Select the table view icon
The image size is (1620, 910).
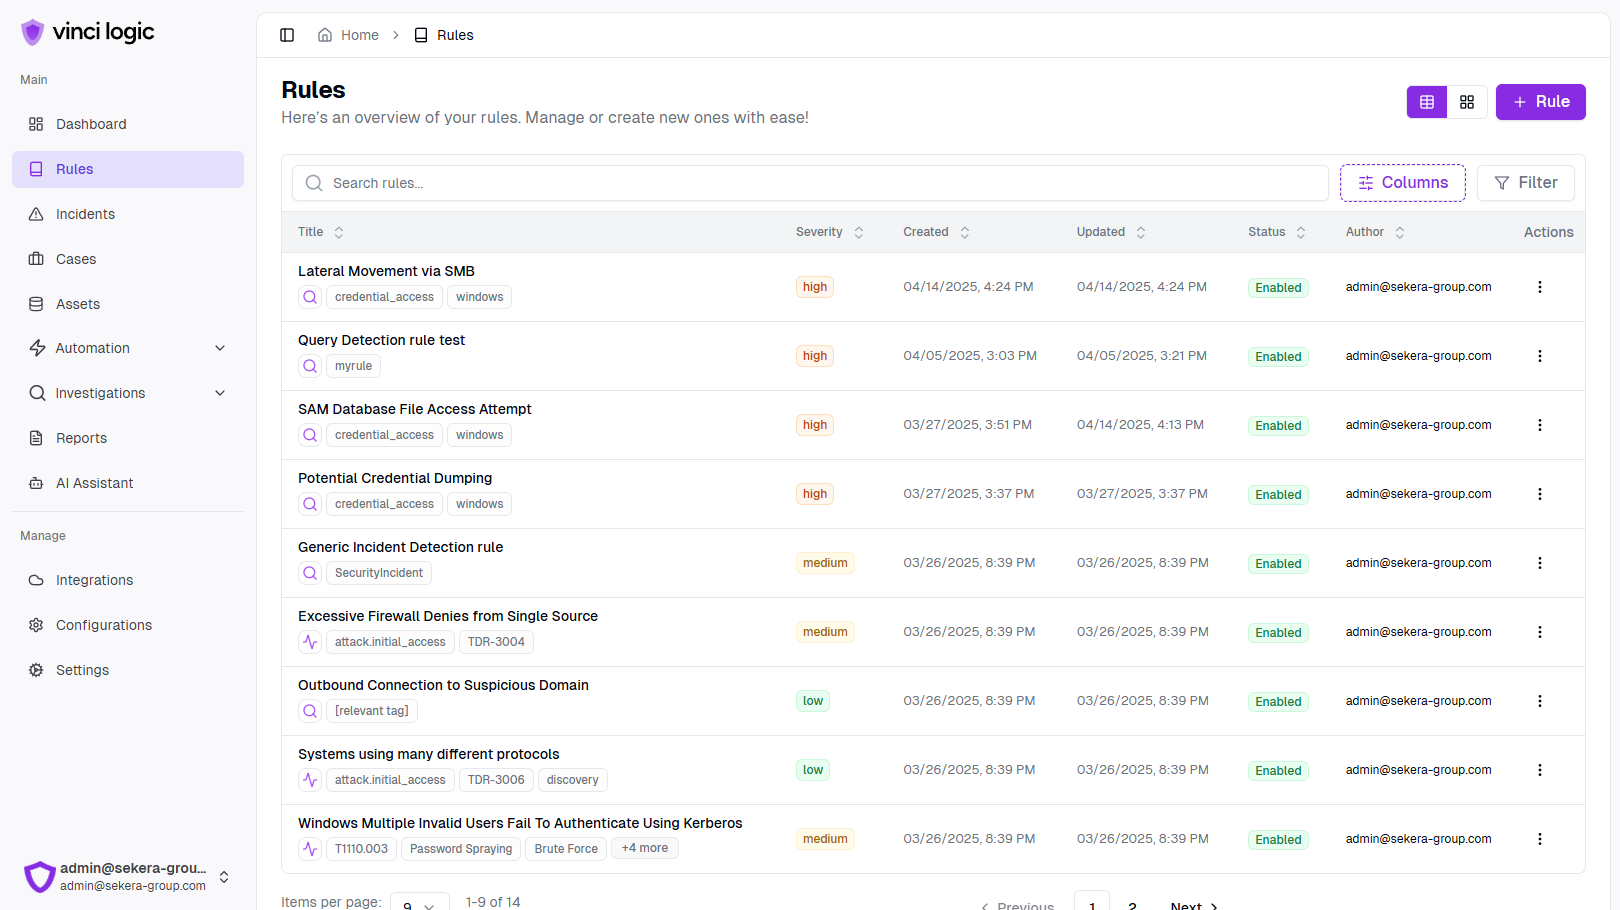coord(1426,101)
